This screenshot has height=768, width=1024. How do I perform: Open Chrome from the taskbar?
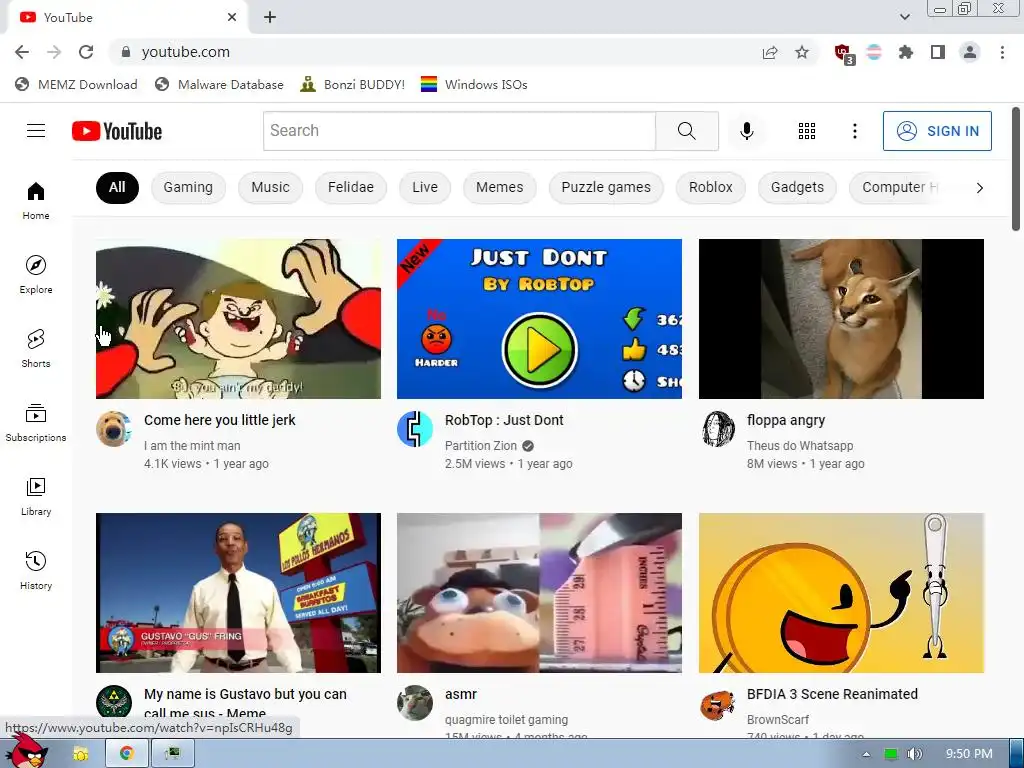pyautogui.click(x=127, y=754)
